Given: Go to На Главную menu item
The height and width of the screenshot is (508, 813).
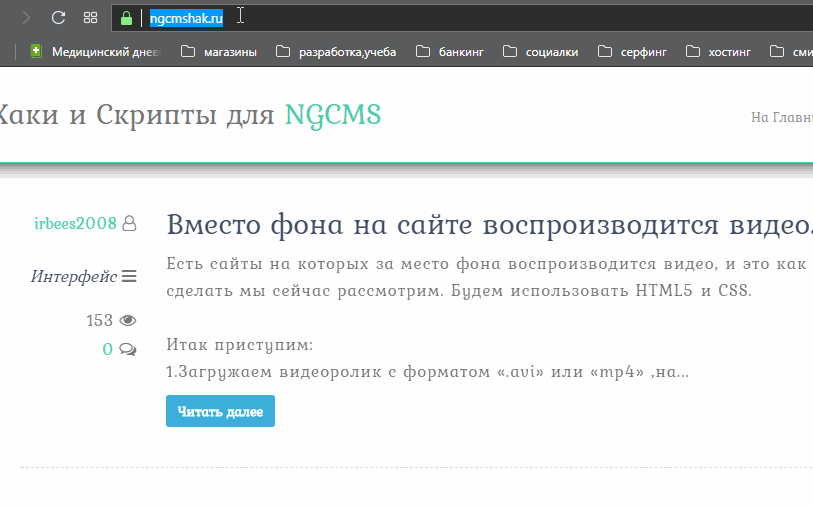Looking at the screenshot, I should click(x=782, y=118).
